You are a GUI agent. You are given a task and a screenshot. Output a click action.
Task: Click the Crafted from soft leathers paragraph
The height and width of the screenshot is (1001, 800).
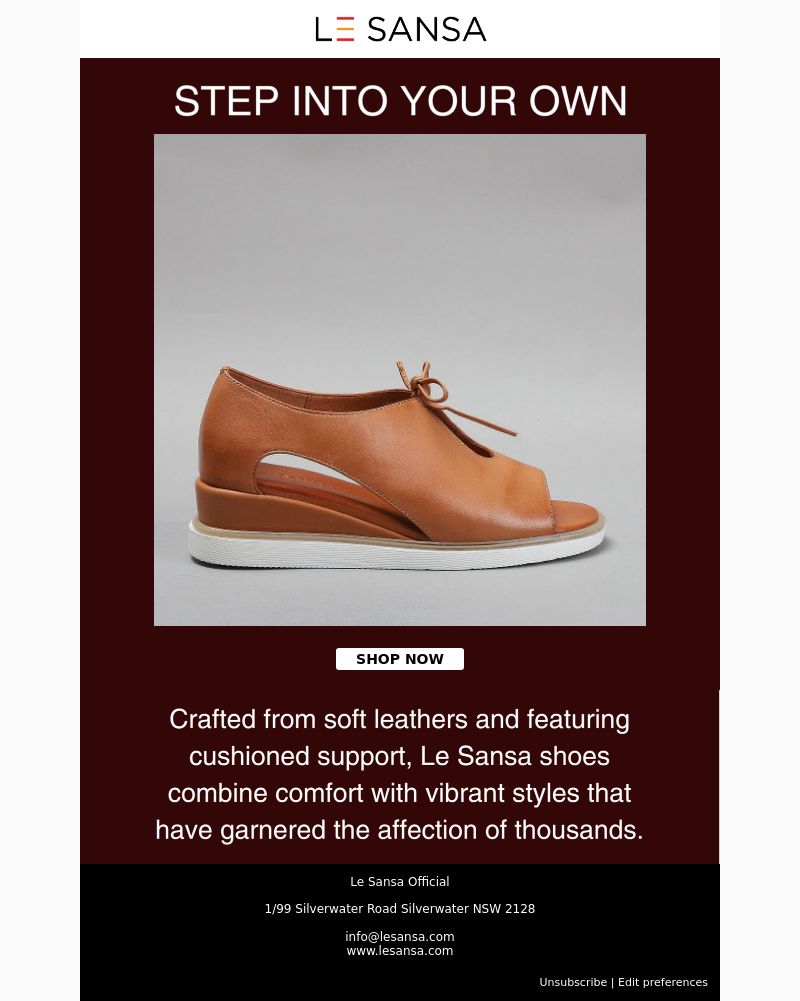400,774
